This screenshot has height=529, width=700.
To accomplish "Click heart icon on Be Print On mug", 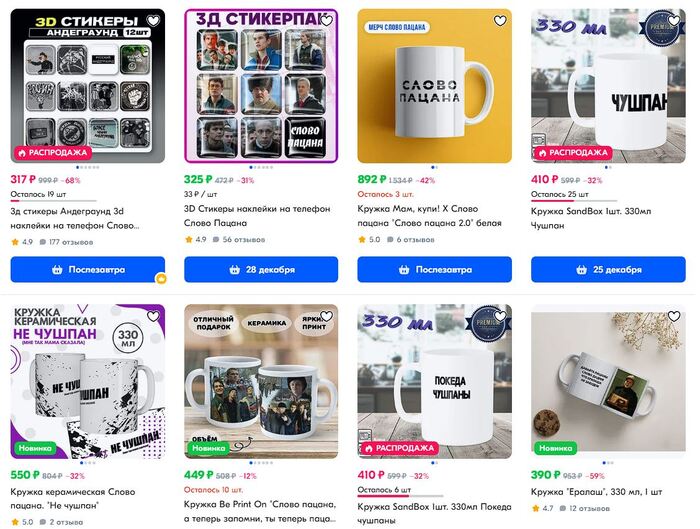I will (x=327, y=316).
